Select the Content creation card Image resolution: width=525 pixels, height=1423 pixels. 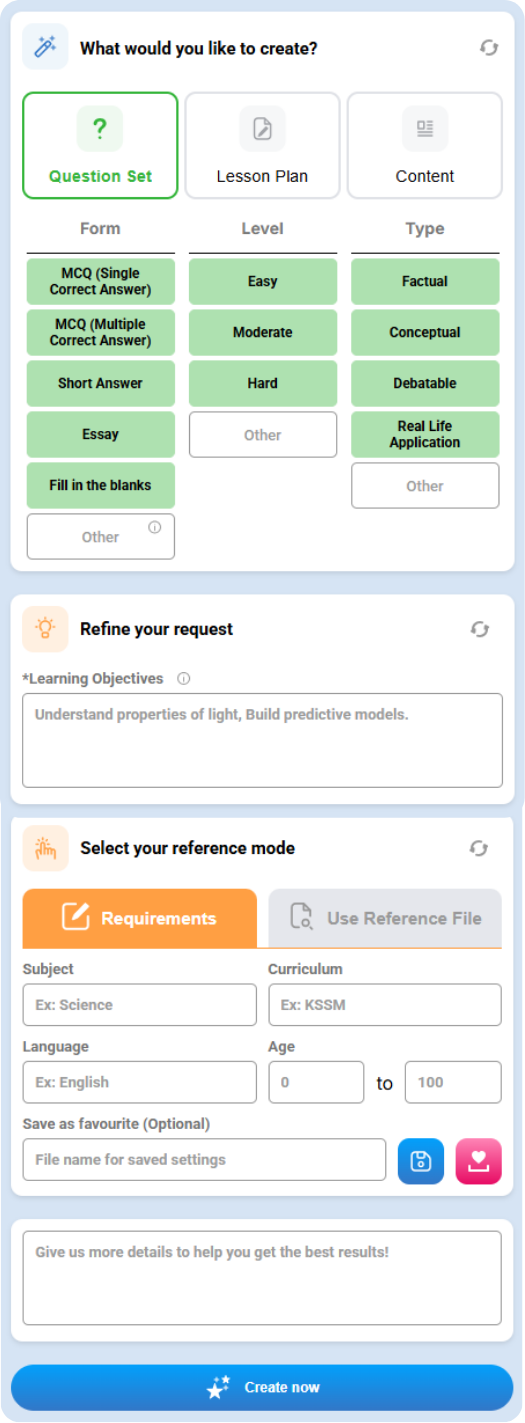pos(425,146)
